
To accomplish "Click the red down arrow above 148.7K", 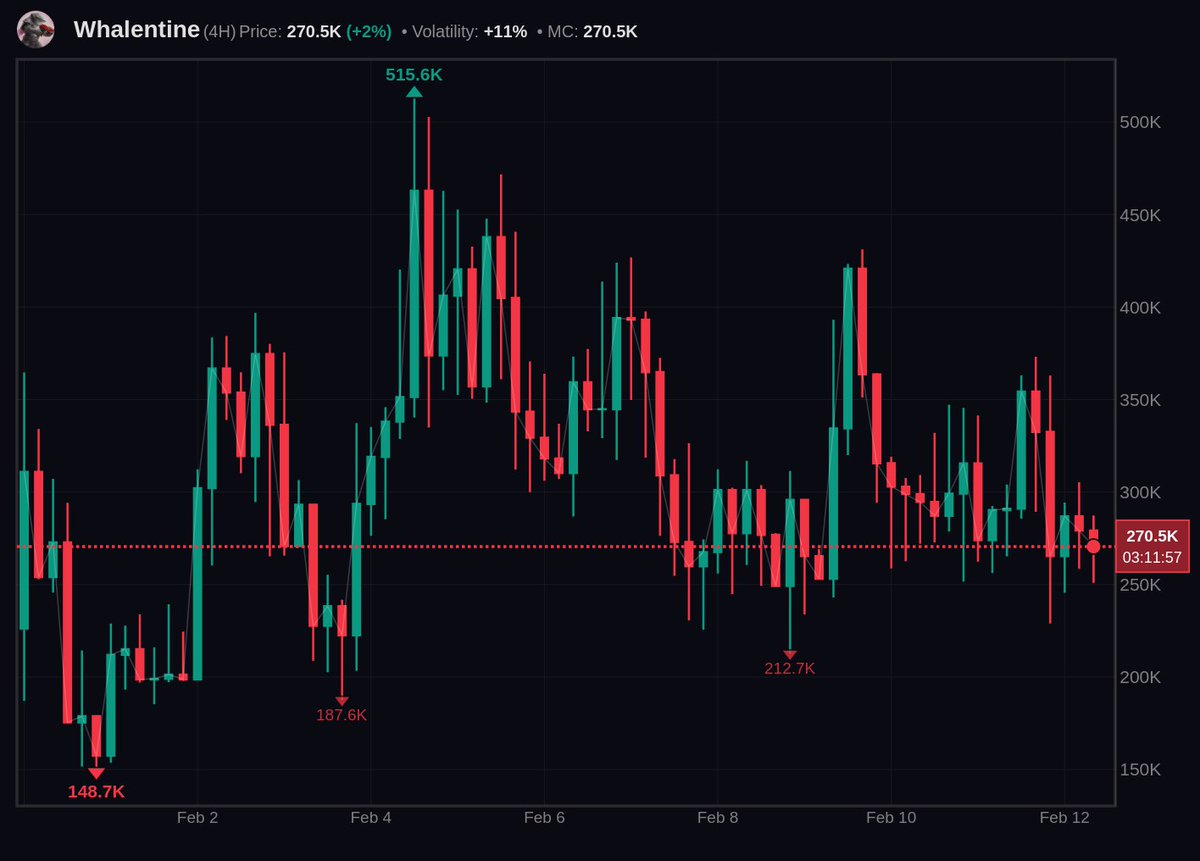I will (x=96, y=773).
